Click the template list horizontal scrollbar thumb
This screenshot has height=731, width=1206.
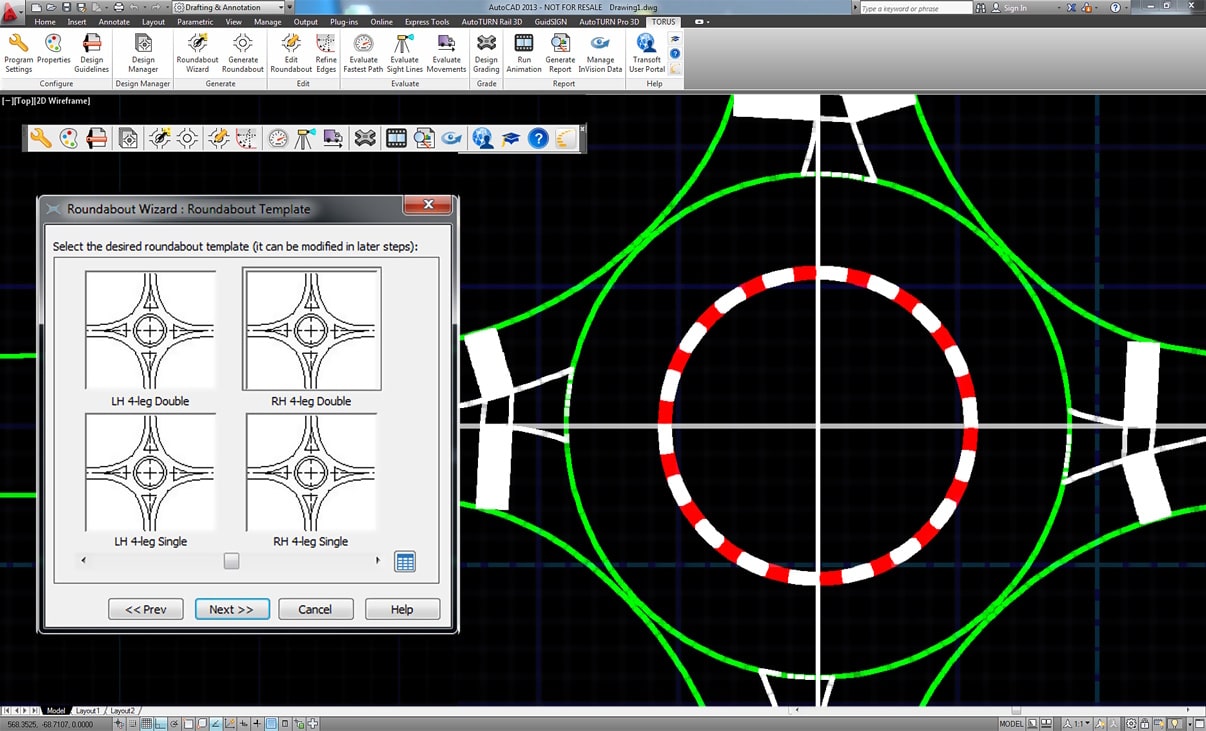[x=231, y=561]
